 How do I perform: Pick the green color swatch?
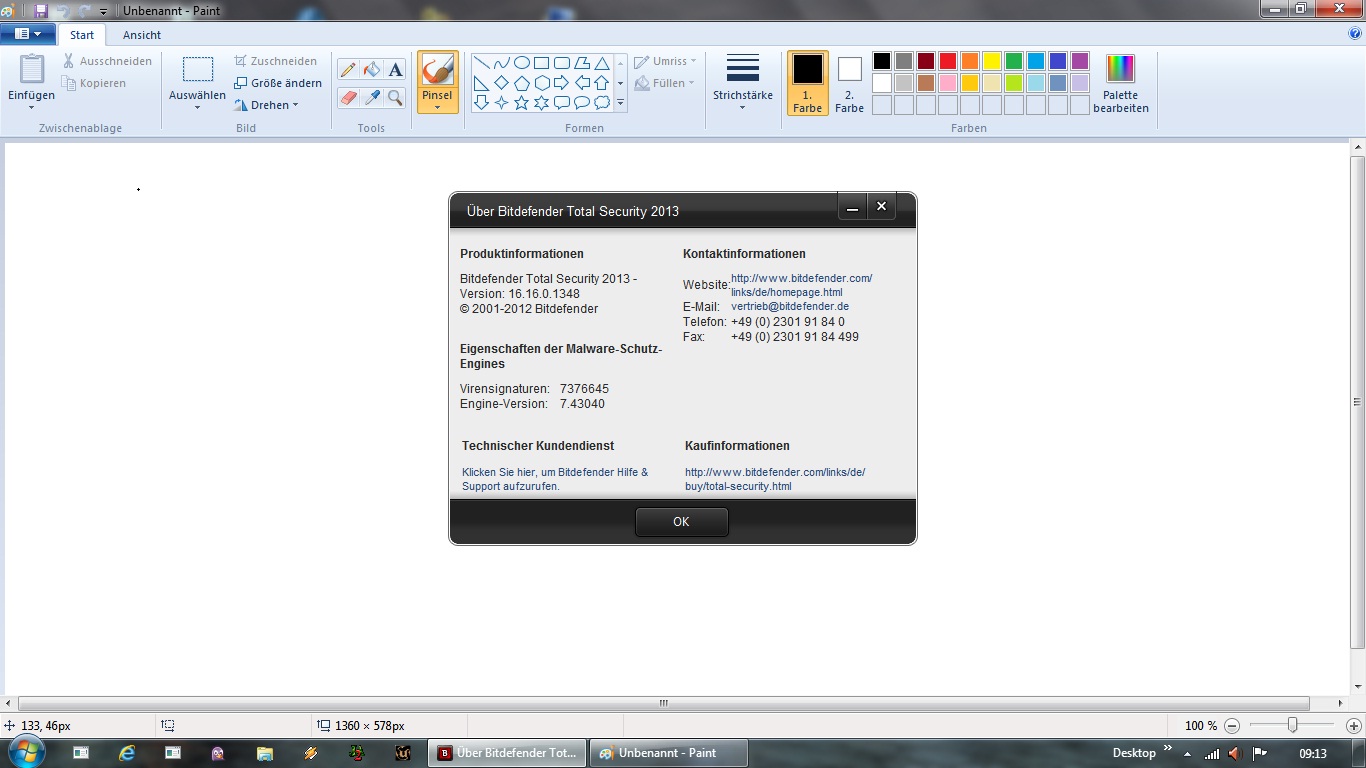(x=1014, y=61)
